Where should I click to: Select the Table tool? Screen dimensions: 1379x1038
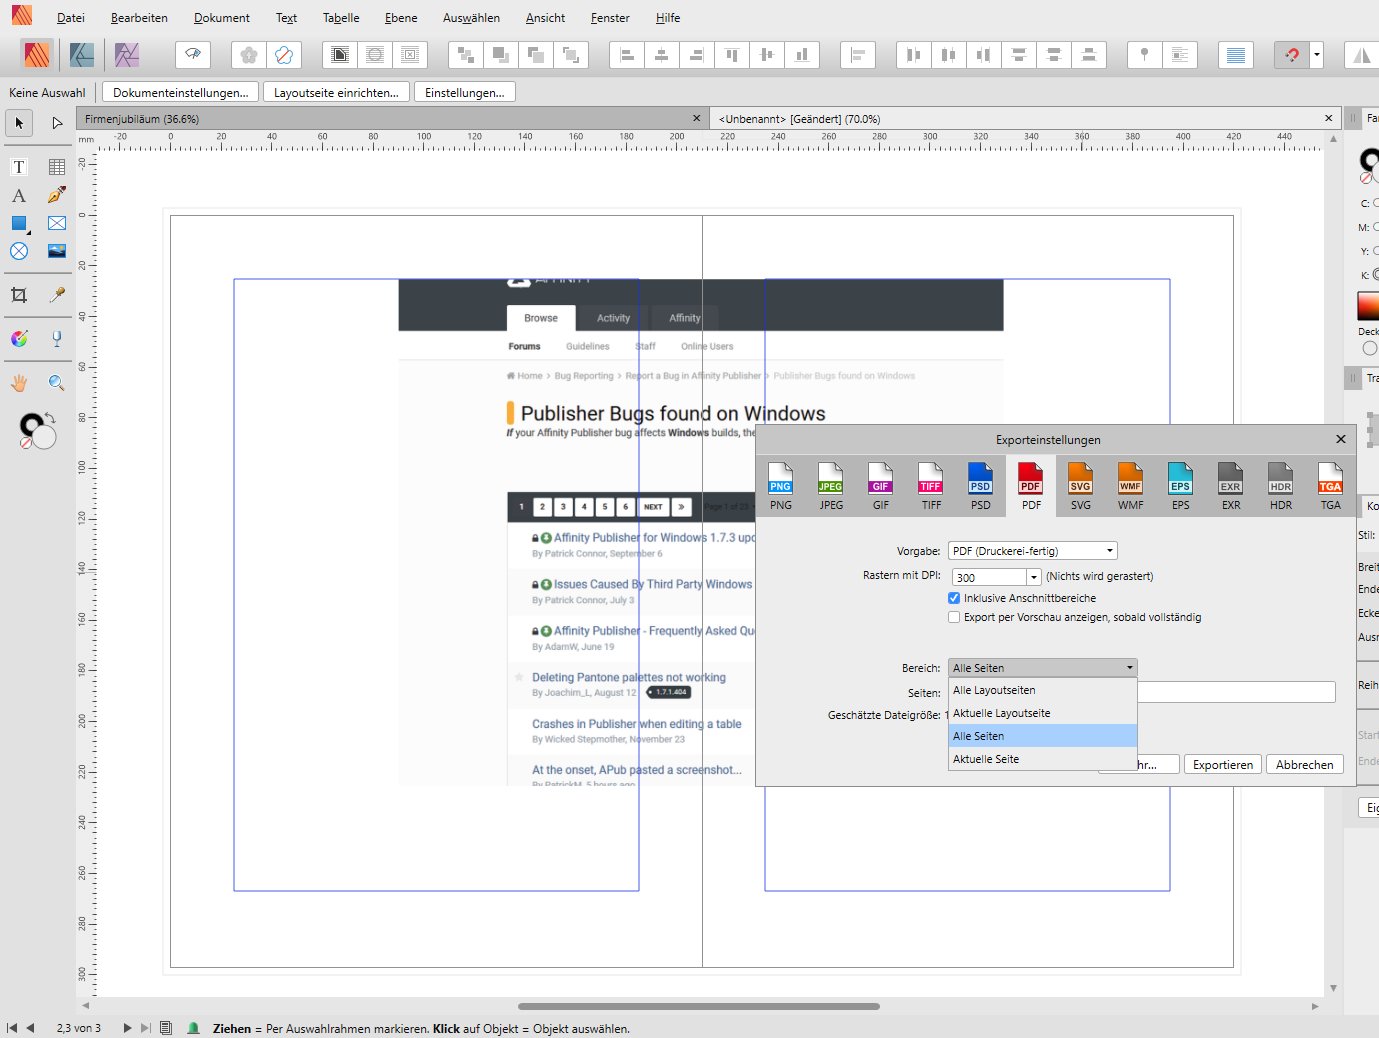(x=57, y=167)
